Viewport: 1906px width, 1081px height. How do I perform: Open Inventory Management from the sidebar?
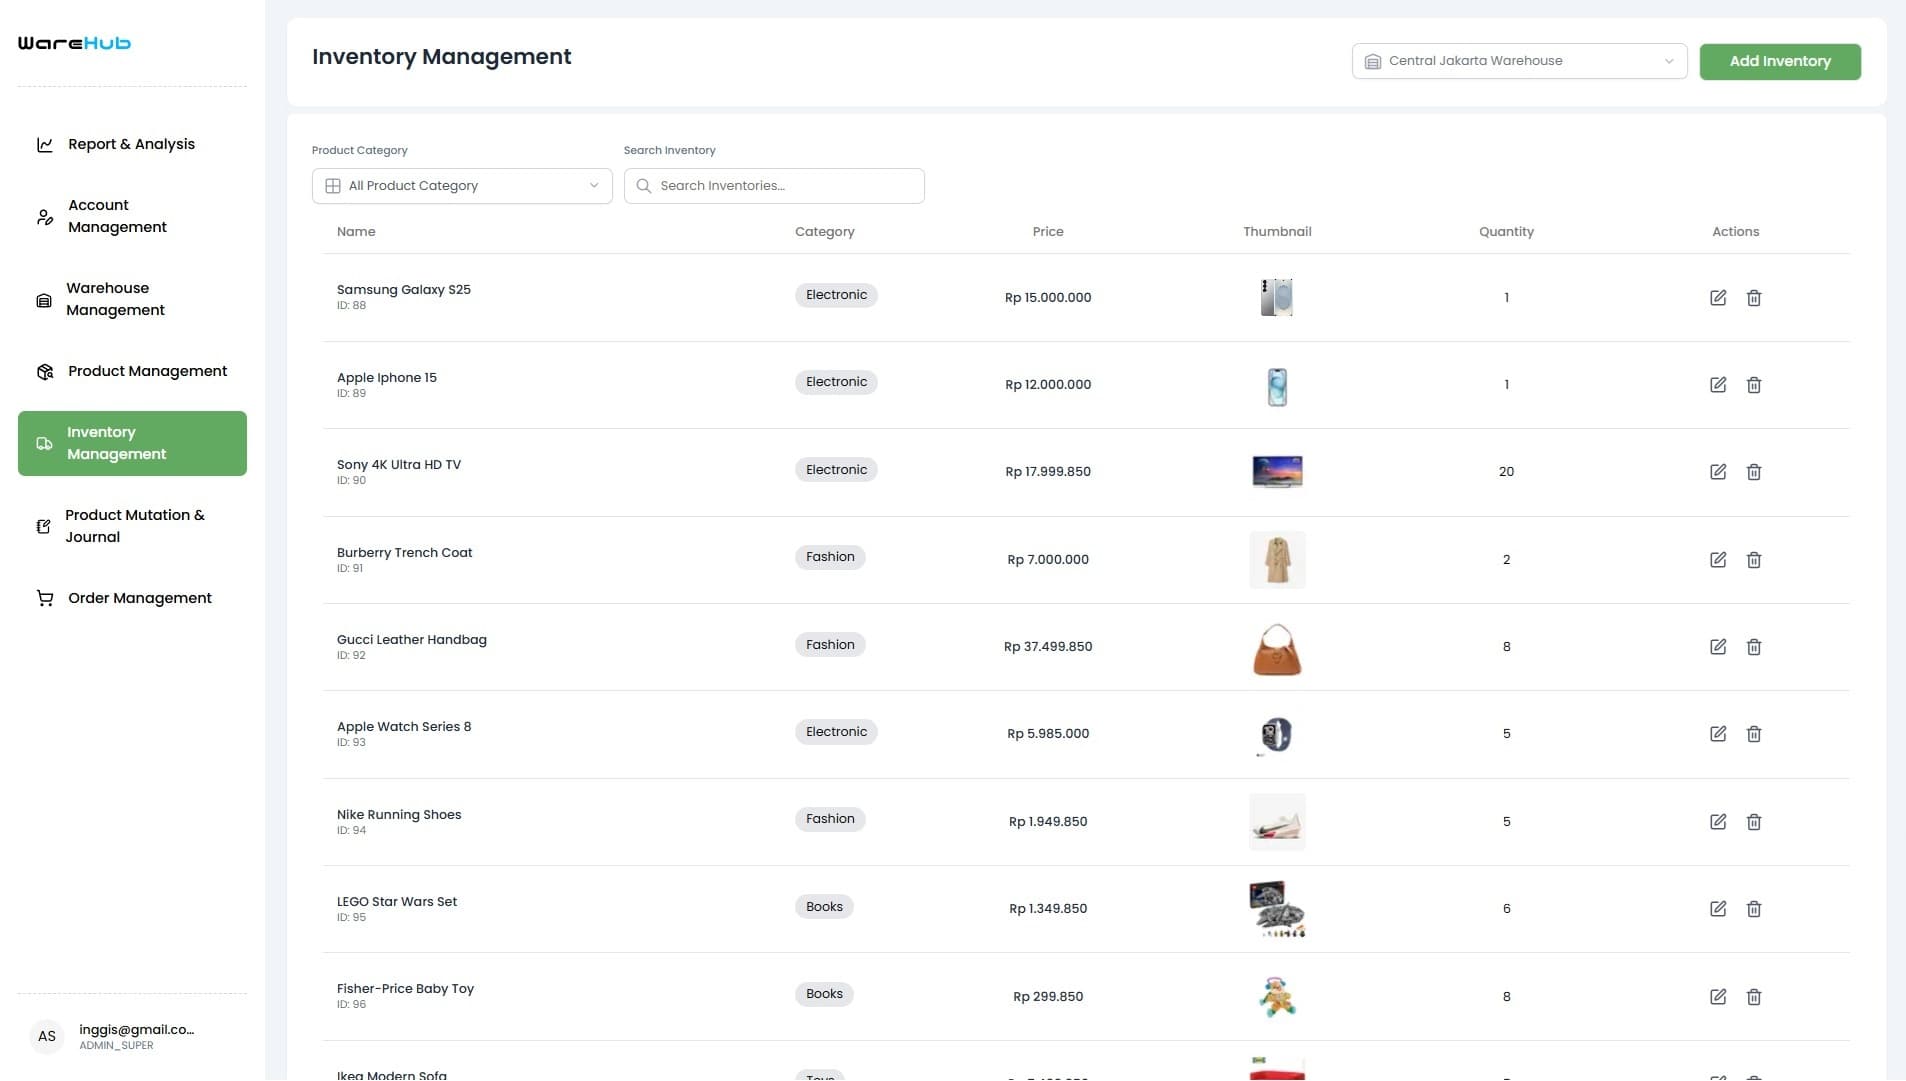coord(133,443)
